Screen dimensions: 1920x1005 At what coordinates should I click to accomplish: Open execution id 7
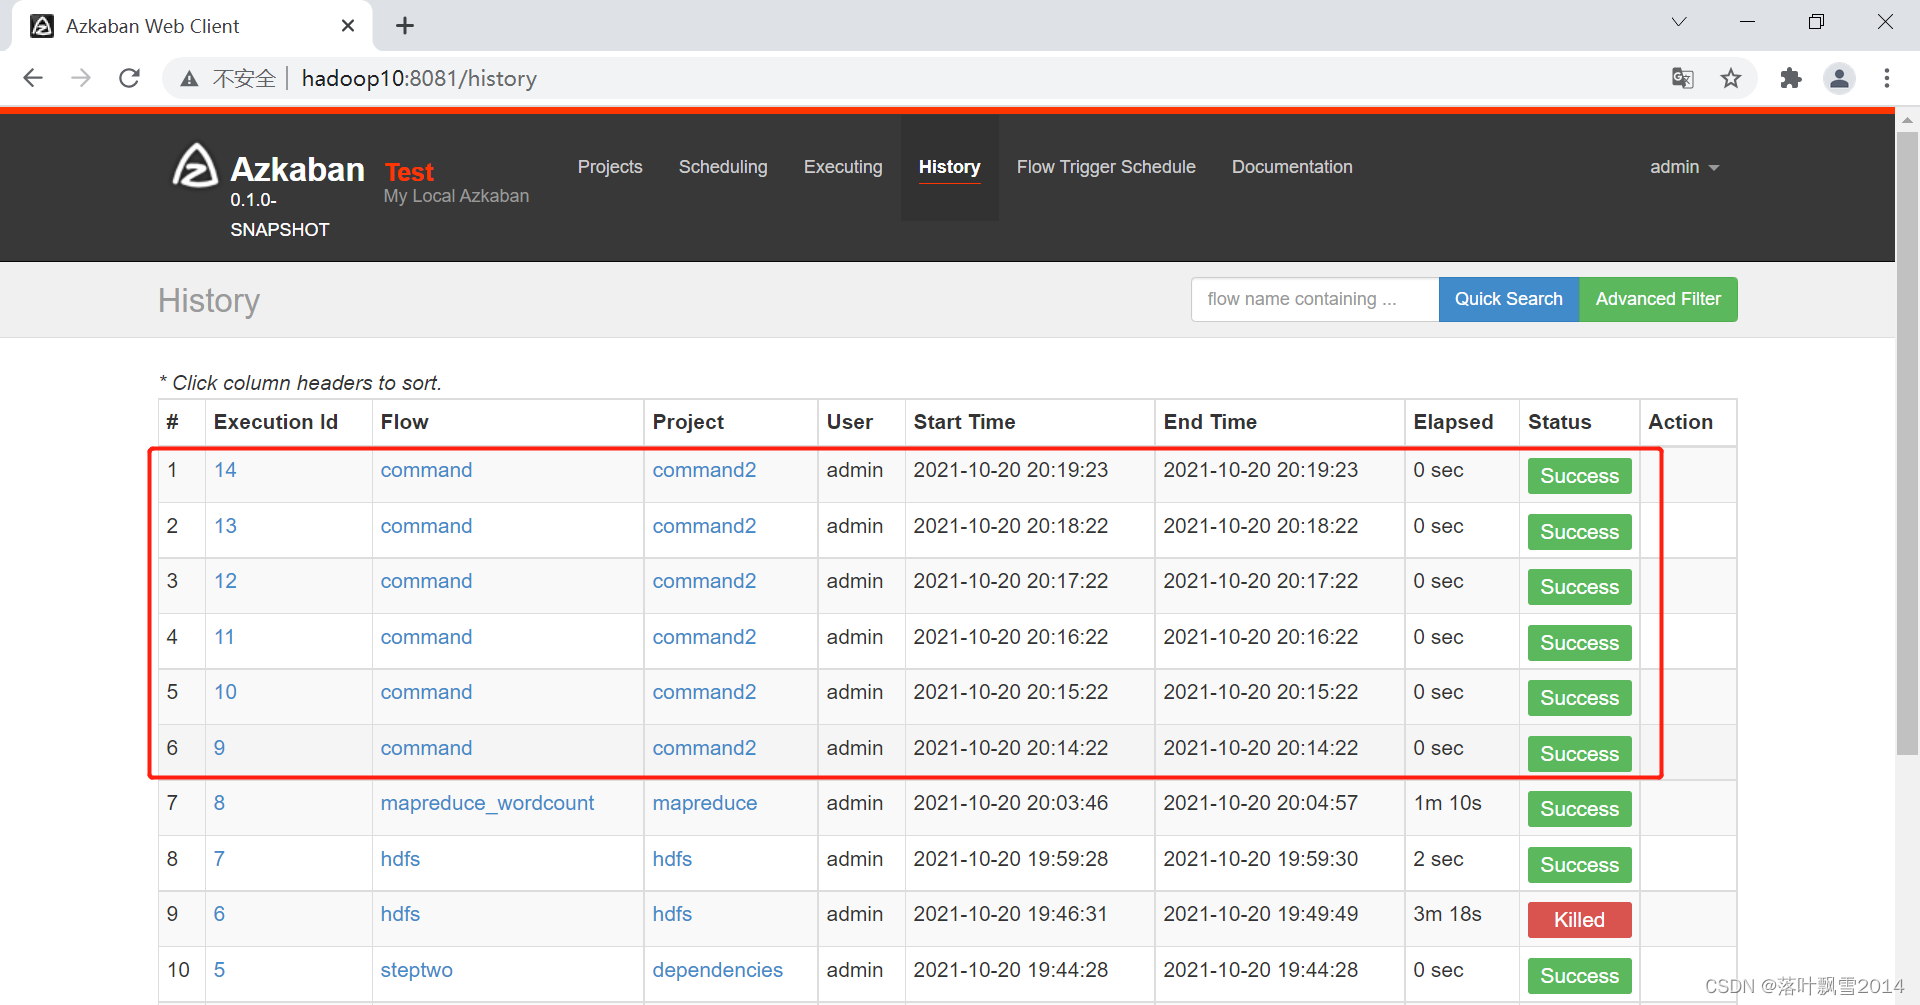[x=219, y=859]
